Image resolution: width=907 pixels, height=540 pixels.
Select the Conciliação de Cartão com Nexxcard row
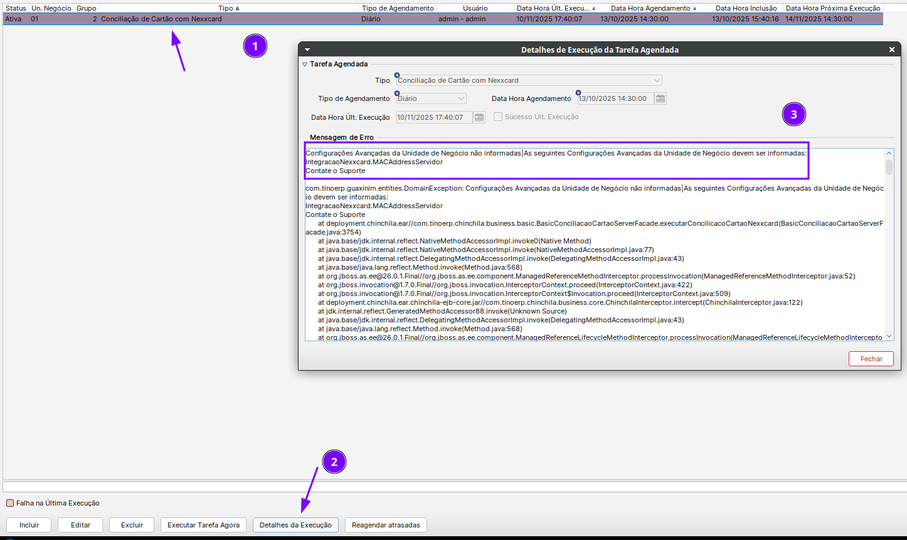(x=300, y=19)
